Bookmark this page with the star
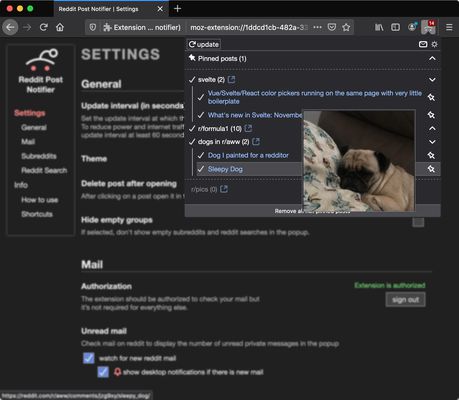The width and height of the screenshot is (459, 400). 346,27
